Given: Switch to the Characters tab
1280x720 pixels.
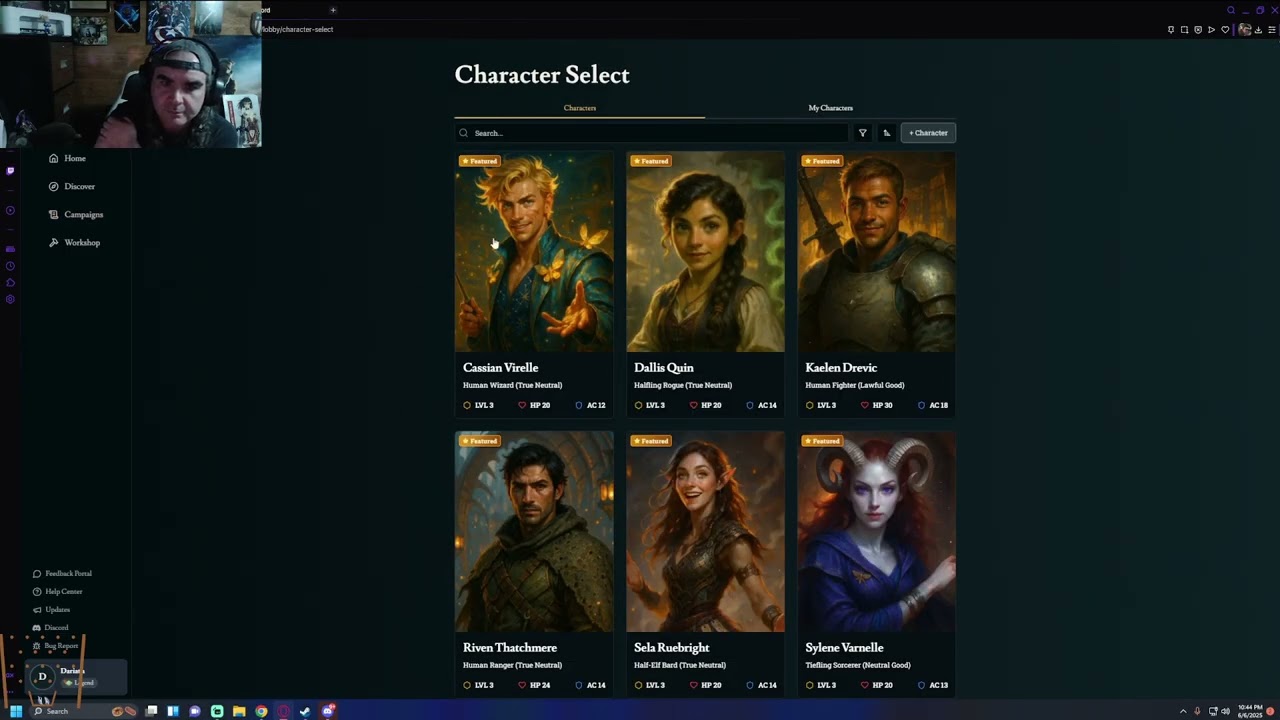Looking at the screenshot, I should 580,108.
